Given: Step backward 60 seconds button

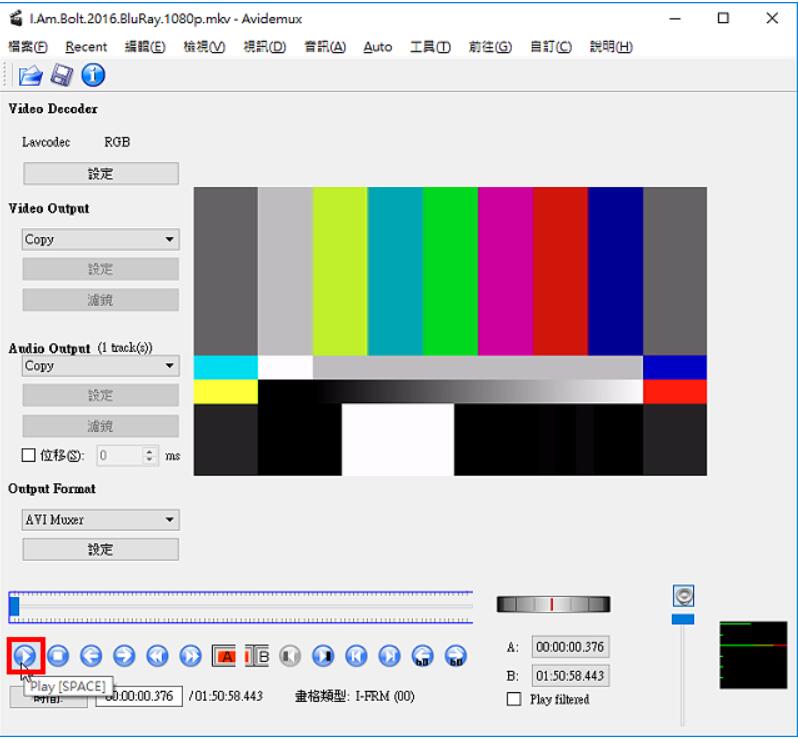Looking at the screenshot, I should coord(422,656).
